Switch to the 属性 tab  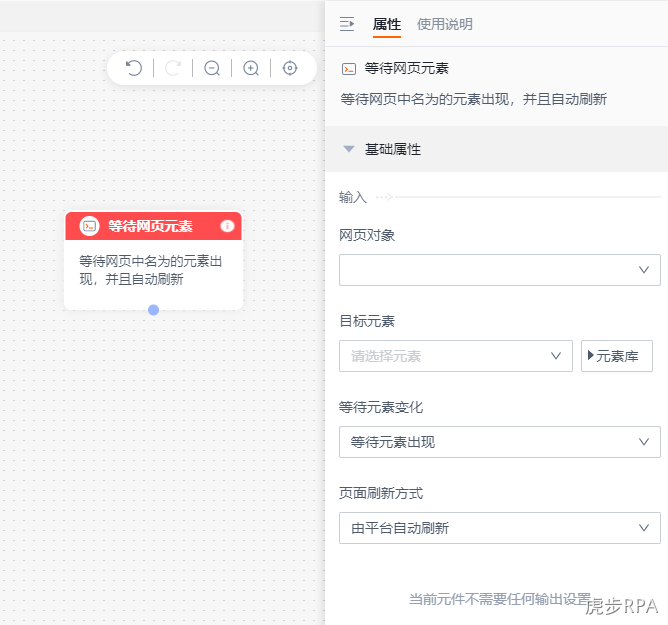tap(386, 24)
